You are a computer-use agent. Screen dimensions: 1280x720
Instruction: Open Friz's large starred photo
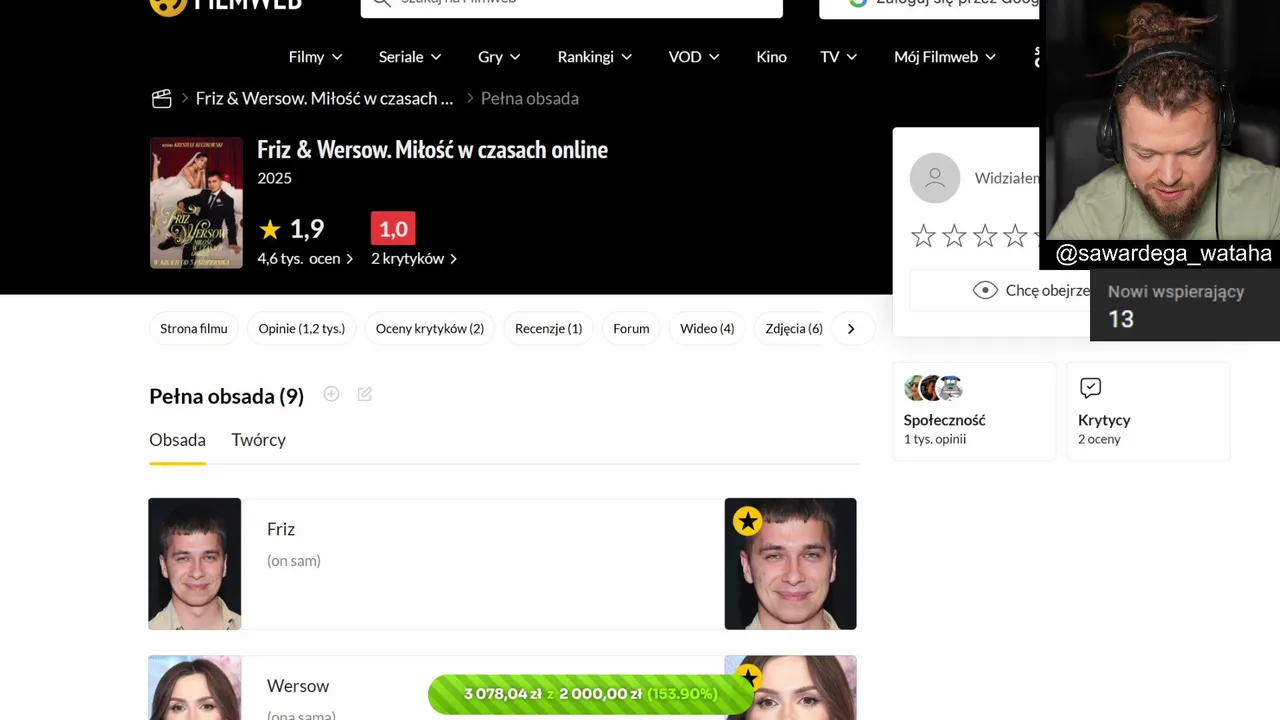[790, 564]
